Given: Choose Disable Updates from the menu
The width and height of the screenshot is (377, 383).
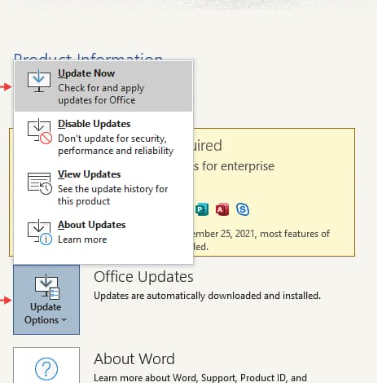Looking at the screenshot, I should (x=103, y=137).
